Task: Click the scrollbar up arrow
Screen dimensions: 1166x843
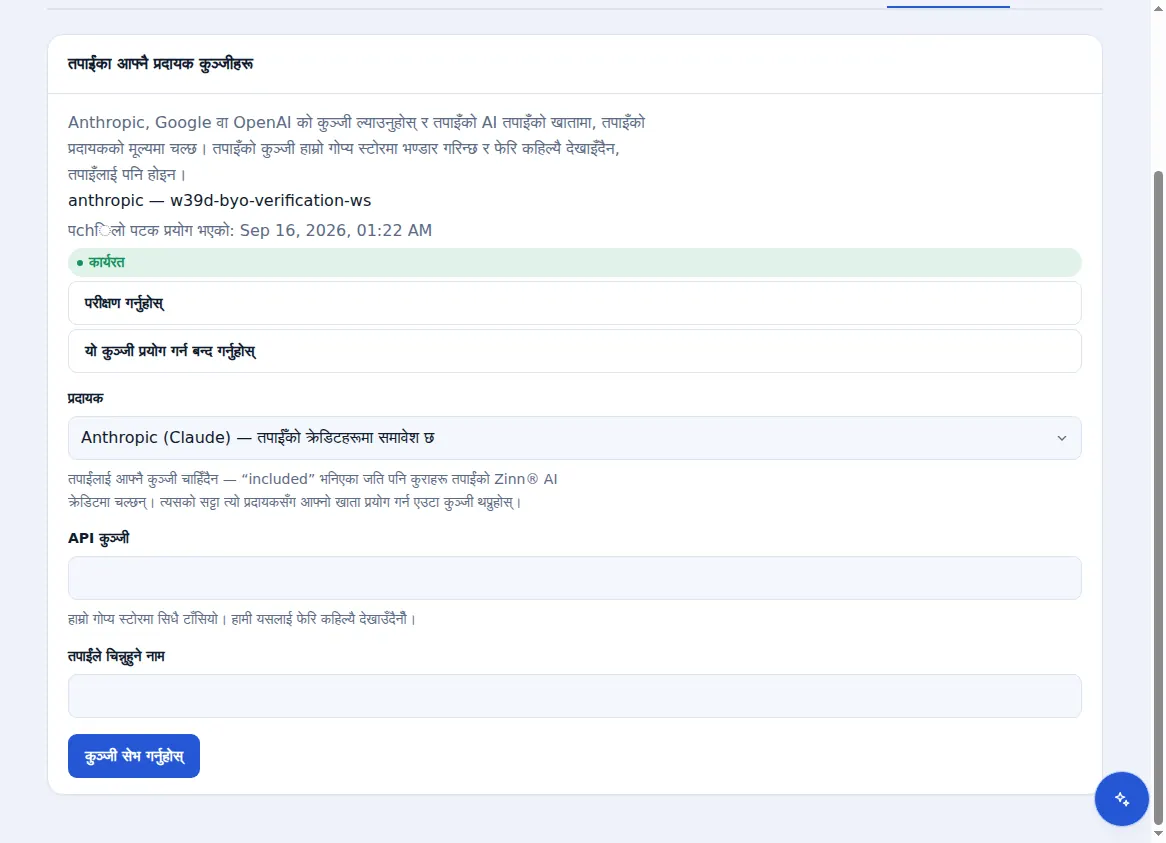Action: tap(1158, 8)
